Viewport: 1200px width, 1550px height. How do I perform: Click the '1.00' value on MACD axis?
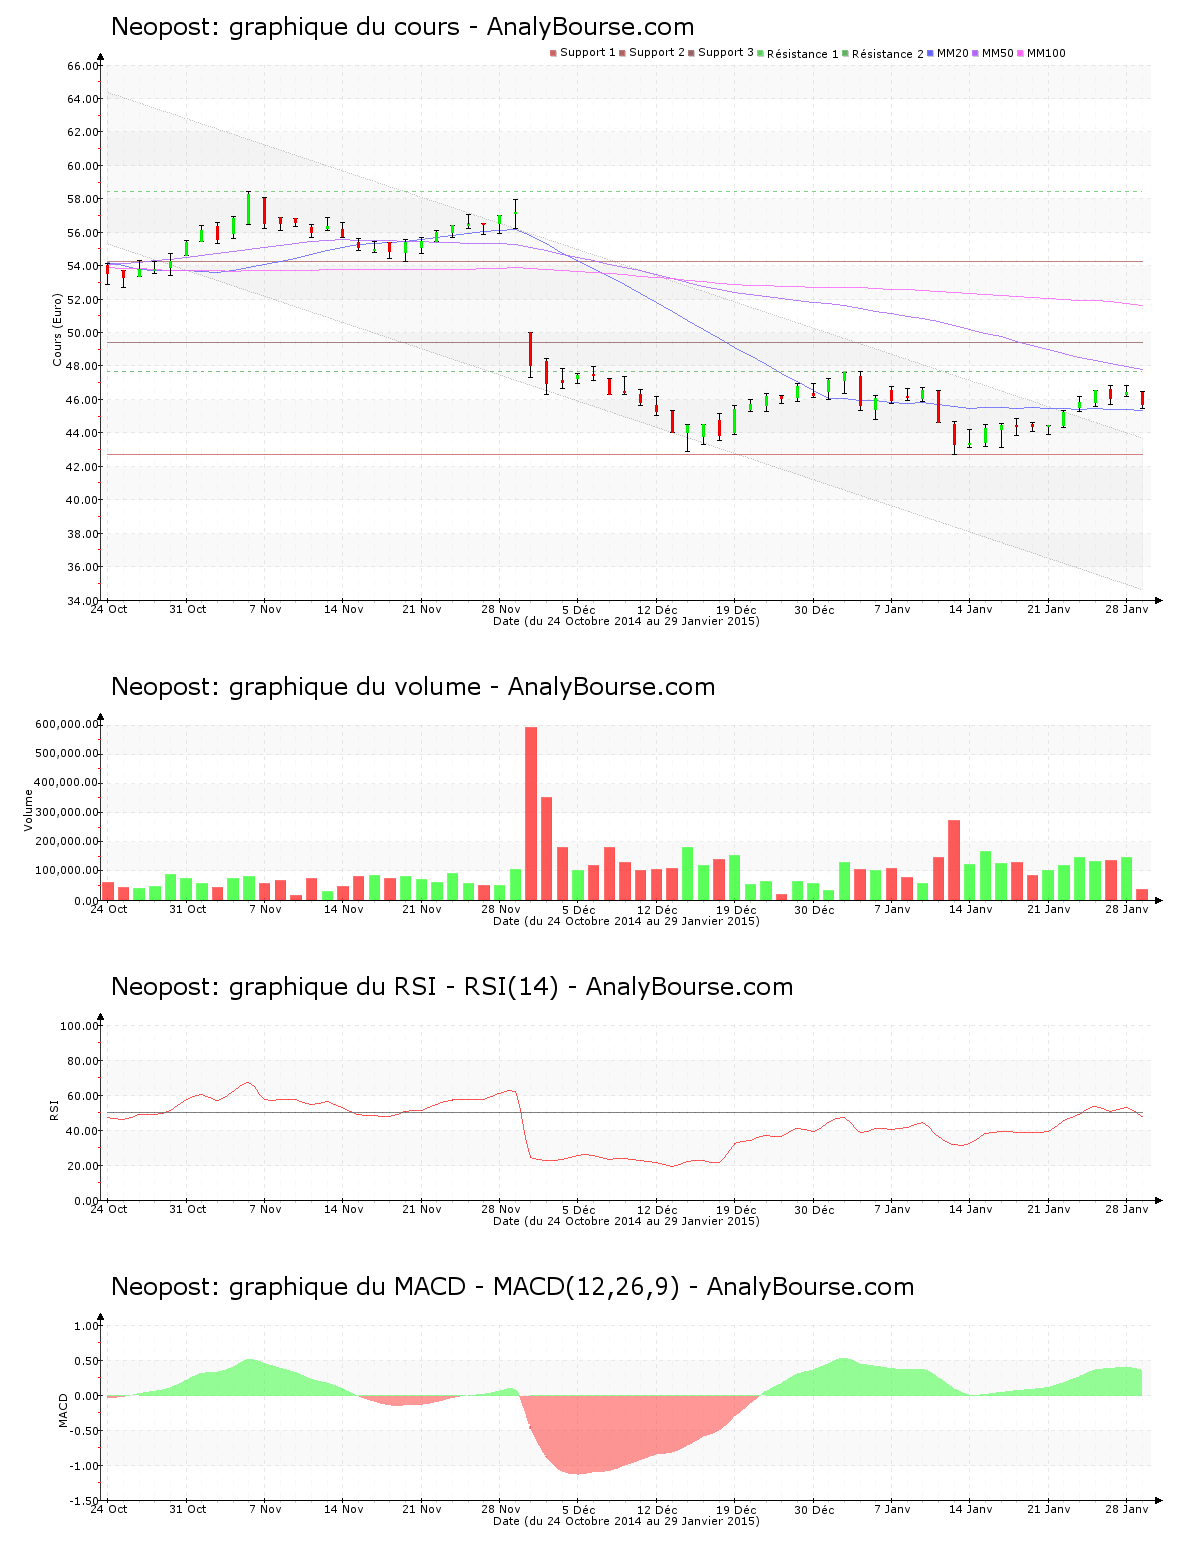pyautogui.click(x=86, y=1326)
